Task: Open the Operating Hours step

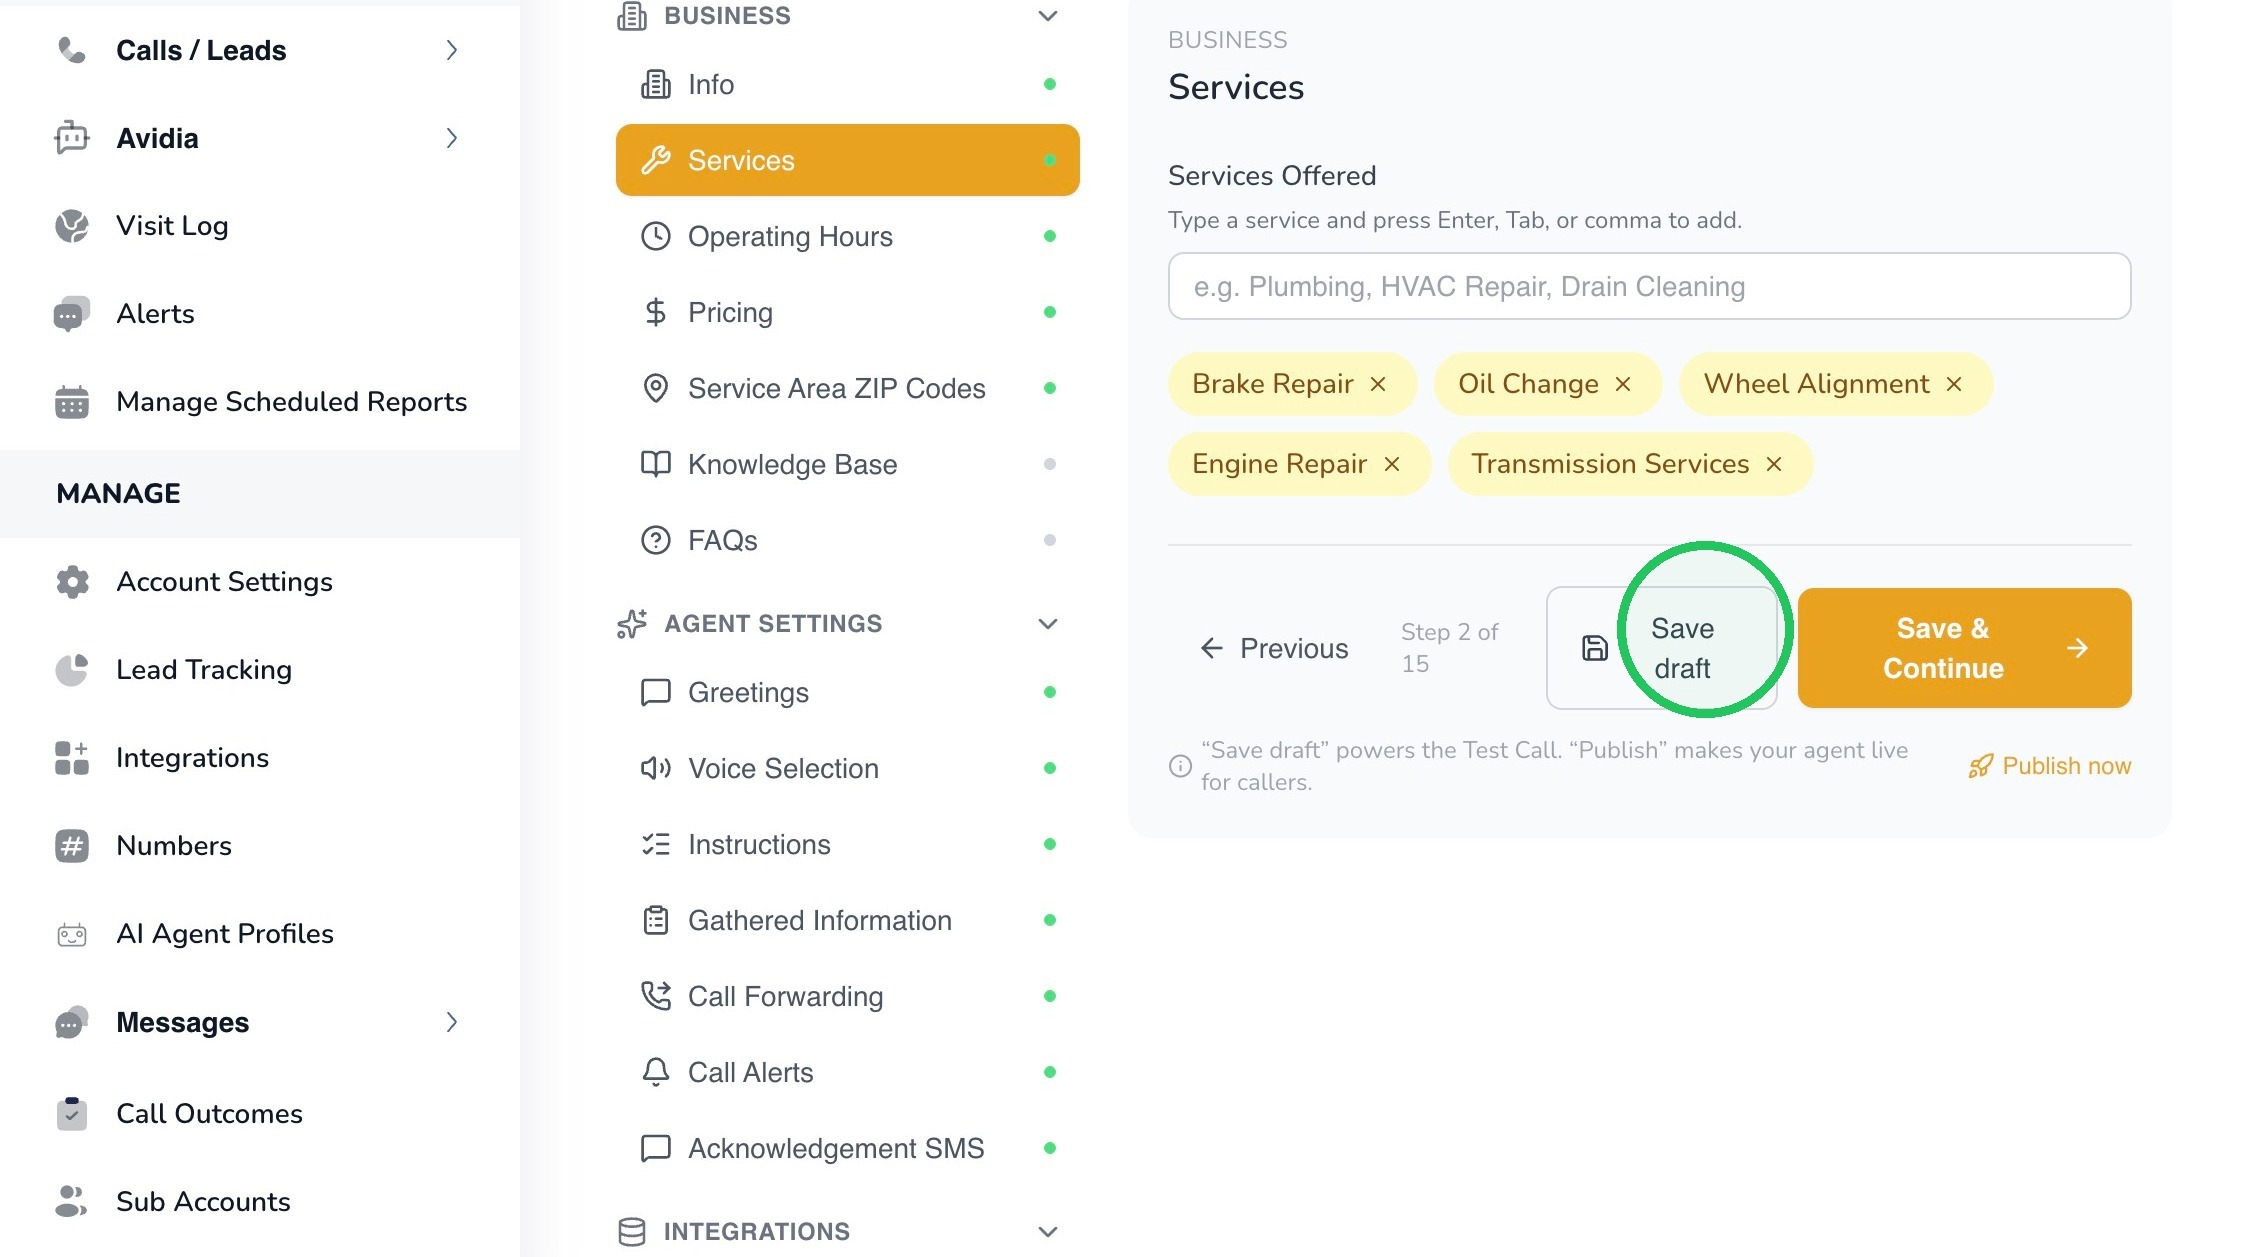Action: (848, 236)
